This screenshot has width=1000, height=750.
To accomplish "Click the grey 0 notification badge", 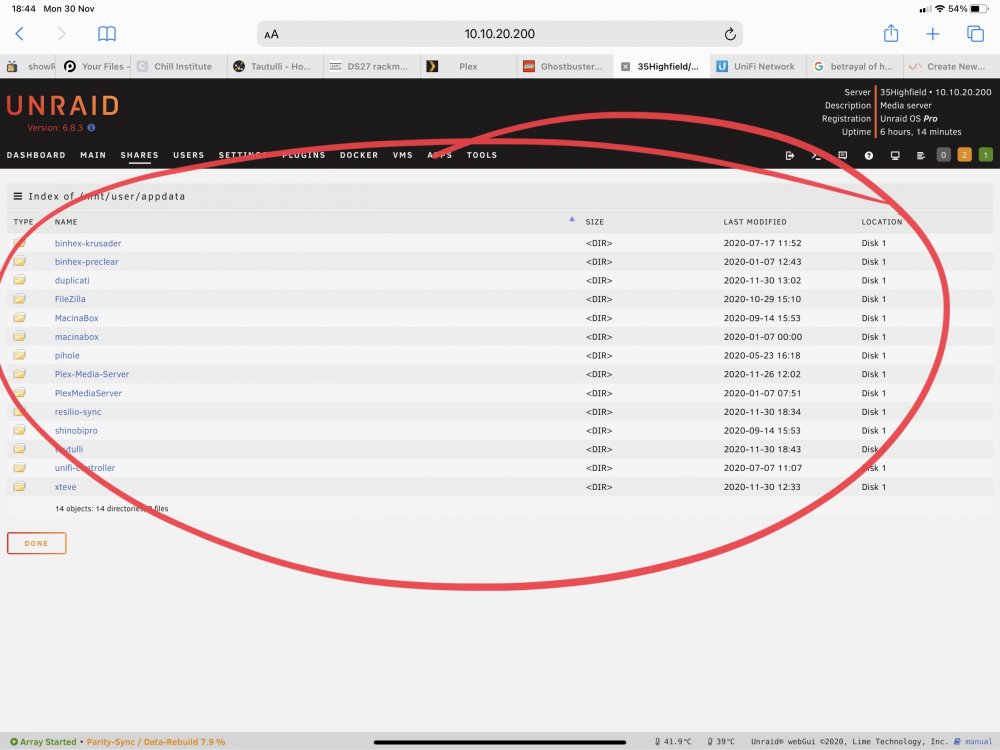I will (943, 154).
